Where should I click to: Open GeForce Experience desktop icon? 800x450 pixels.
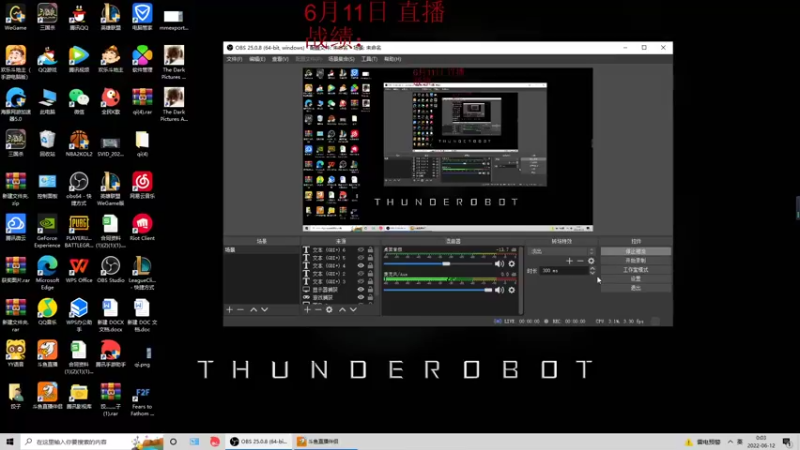click(47, 231)
